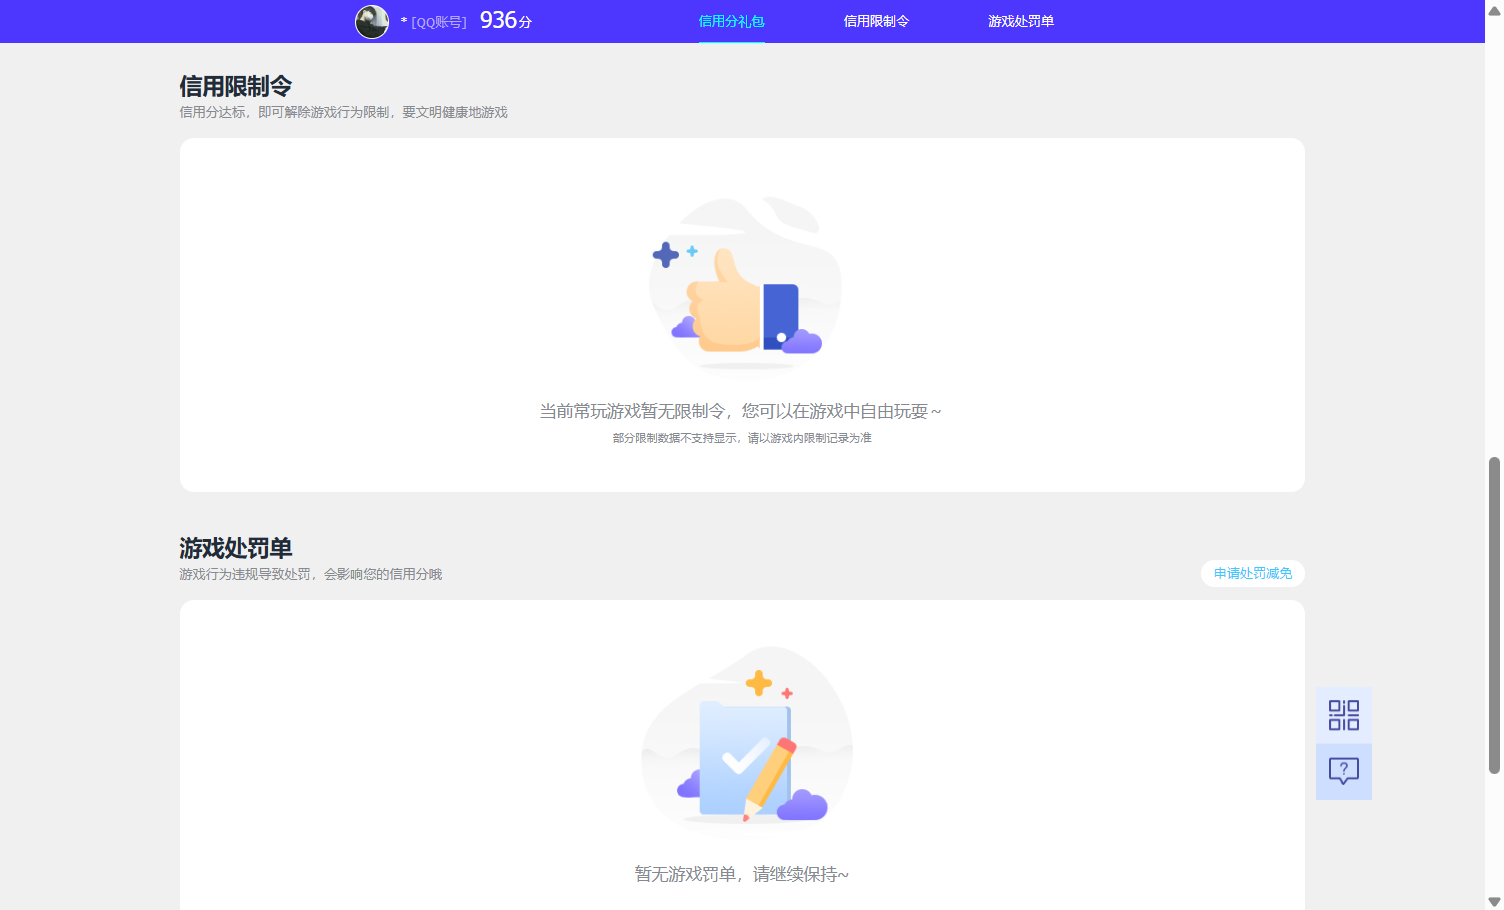Click subtitle 信用分达标，即可解除游戏行为限制
This screenshot has width=1504, height=910.
[x=284, y=112]
